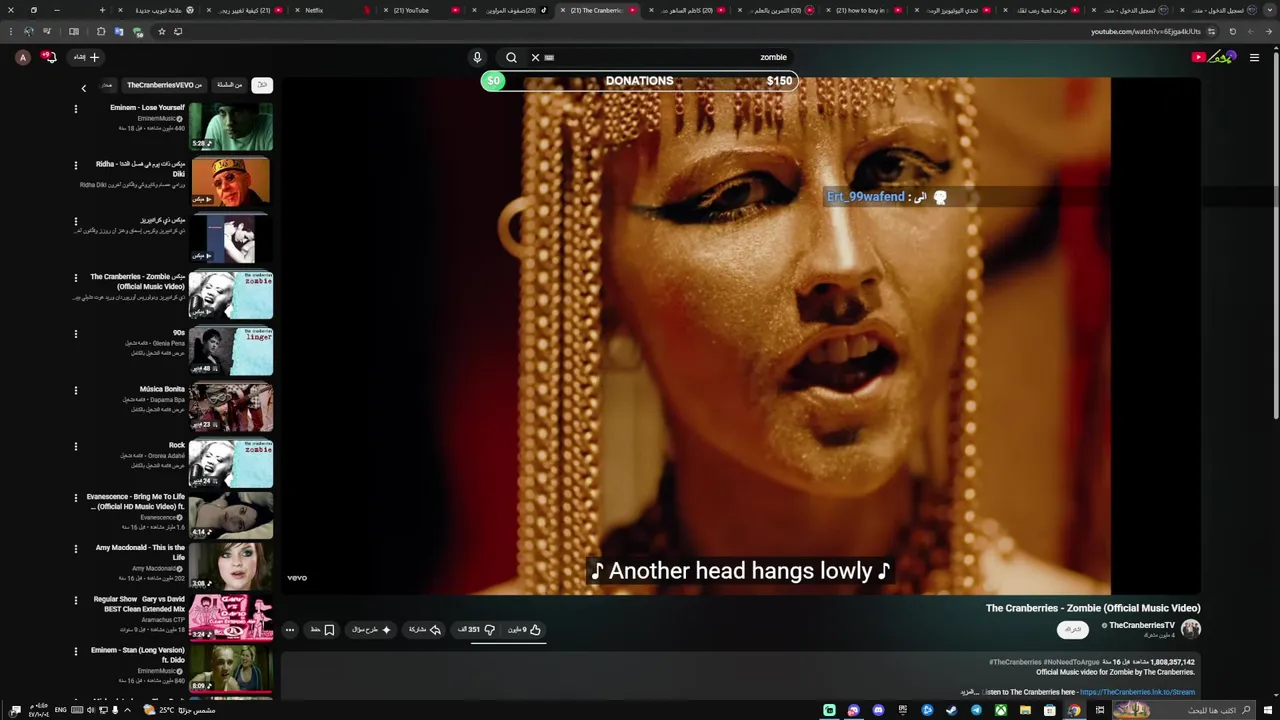Switch to 'how to buy in' browser tab
Image resolution: width=1280 pixels, height=720 pixels.
click(867, 10)
